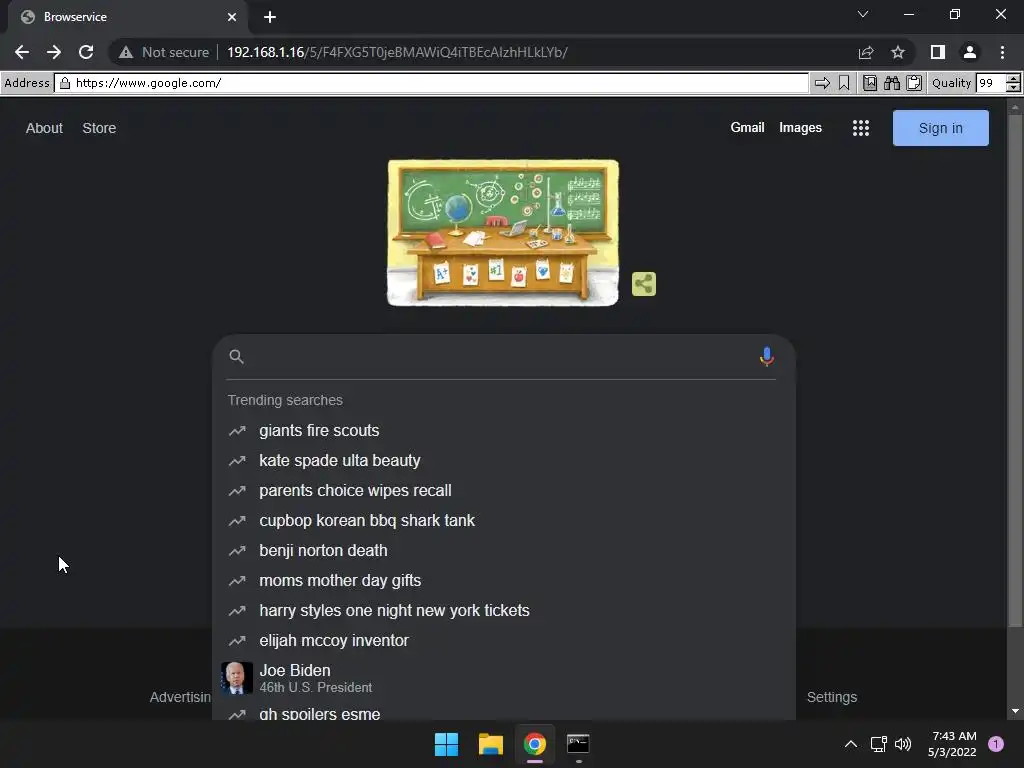Click the volume speaker tray icon
1024x768 pixels.
[903, 744]
